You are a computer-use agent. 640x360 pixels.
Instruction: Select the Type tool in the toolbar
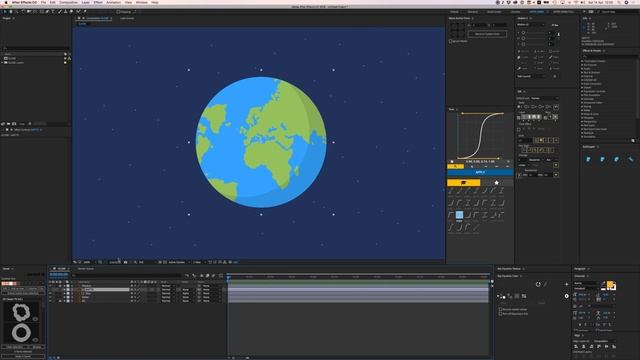click(x=53, y=12)
